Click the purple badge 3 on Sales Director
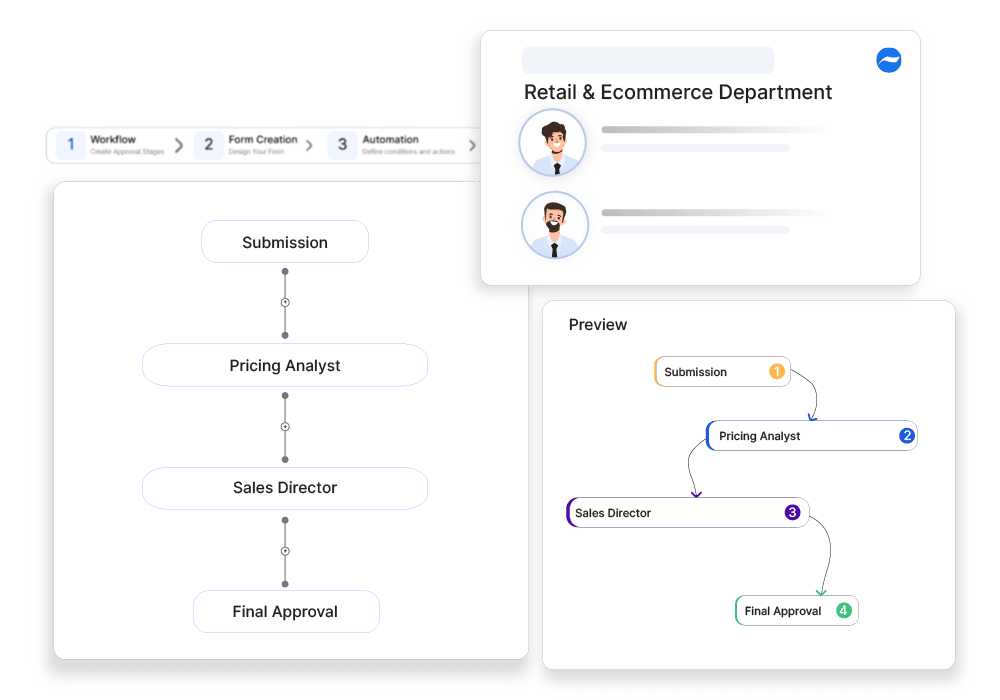 click(x=790, y=513)
